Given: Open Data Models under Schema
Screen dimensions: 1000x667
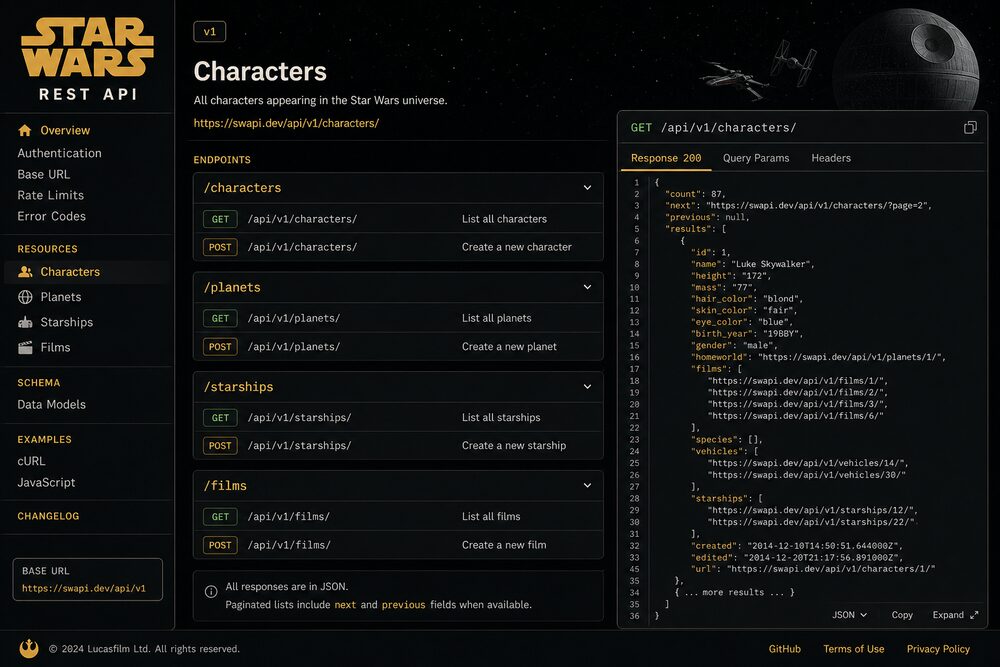Looking at the screenshot, I should (x=52, y=404).
